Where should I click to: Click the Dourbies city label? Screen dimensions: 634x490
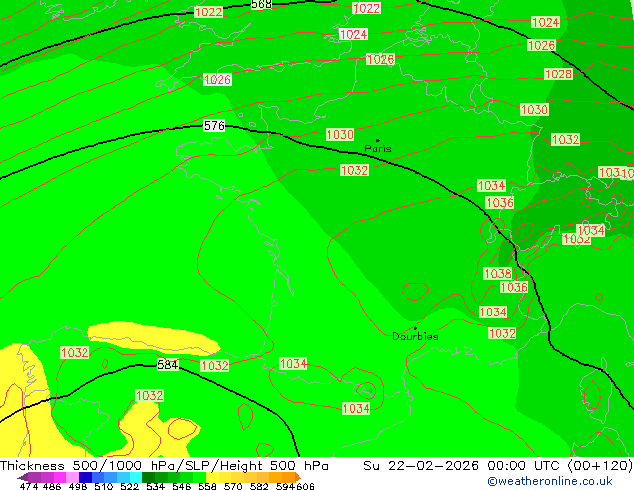(415, 336)
